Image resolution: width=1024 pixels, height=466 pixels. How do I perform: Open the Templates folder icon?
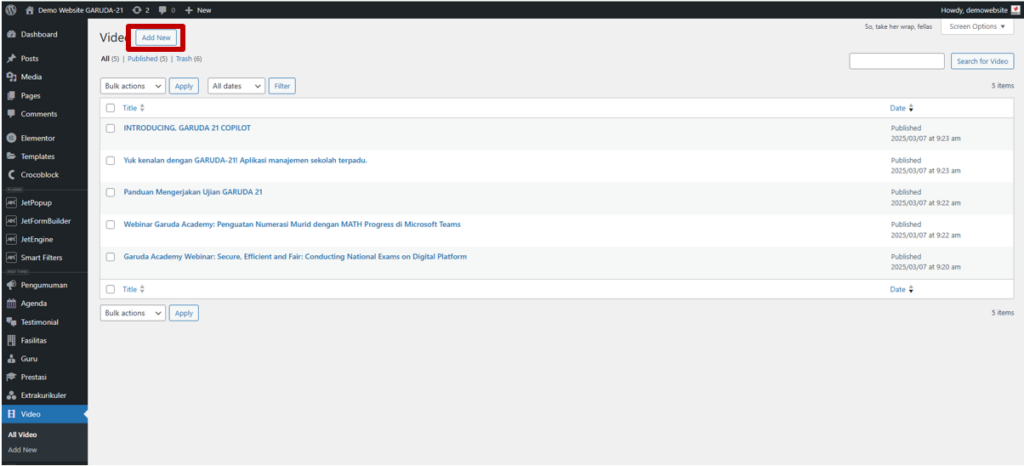coord(11,157)
